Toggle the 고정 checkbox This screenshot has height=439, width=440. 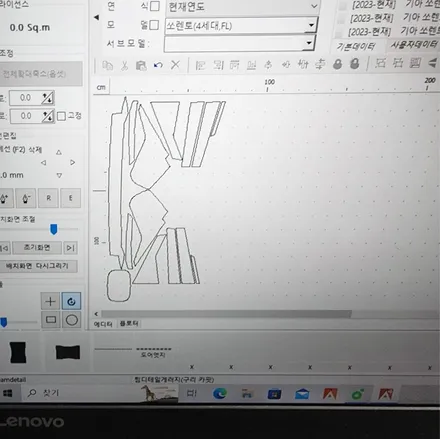click(x=61, y=116)
